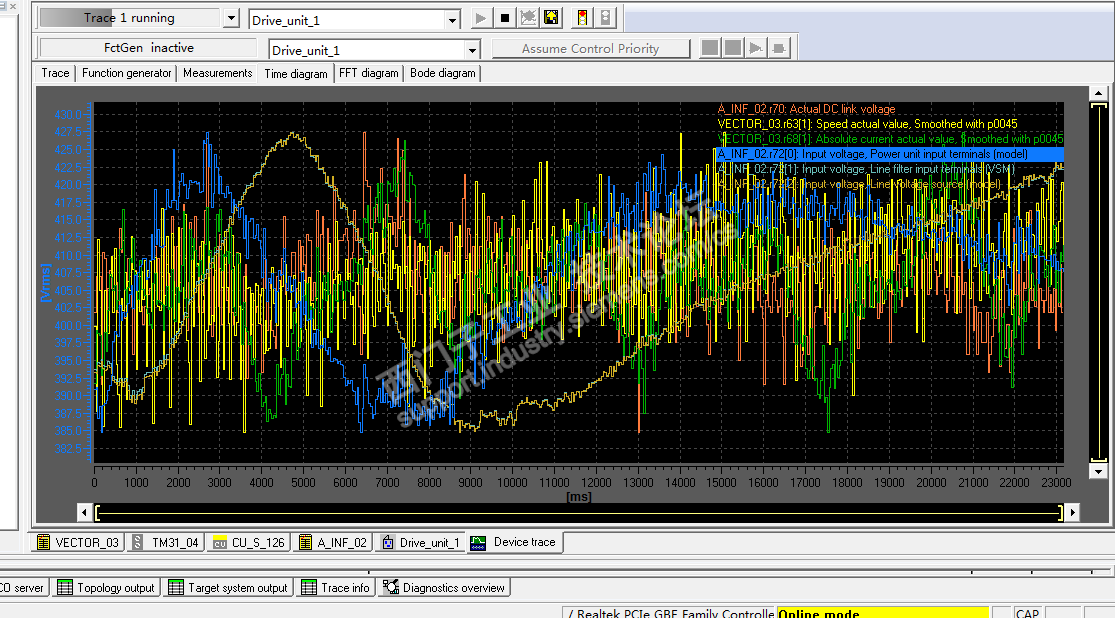This screenshot has width=1115, height=618.
Task: Open the A_INF_02 bottom tab
Action: pyautogui.click(x=334, y=543)
